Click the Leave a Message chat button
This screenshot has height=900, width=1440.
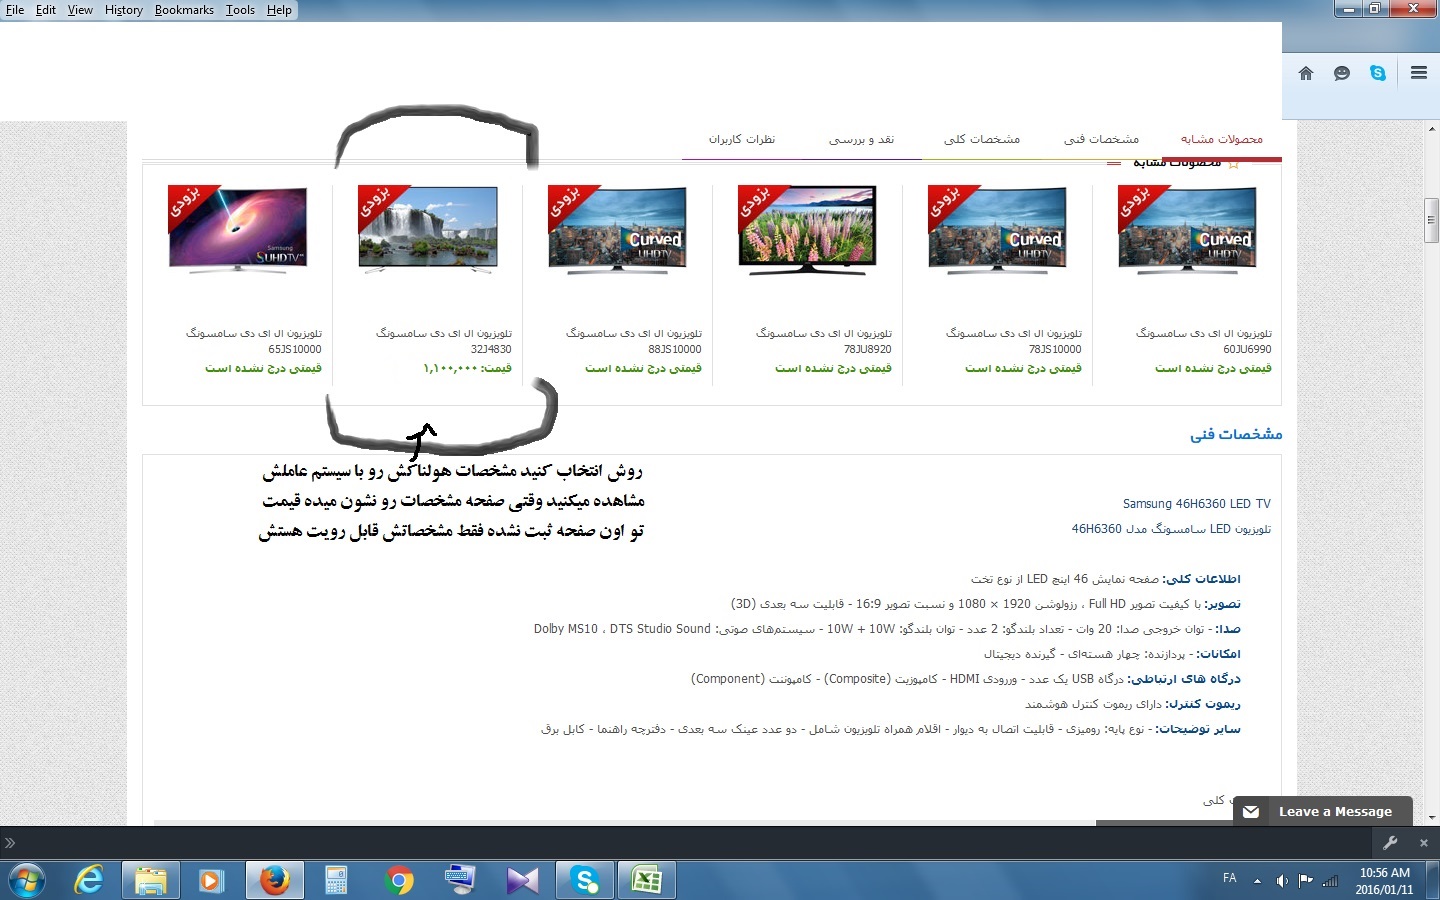click(1322, 811)
